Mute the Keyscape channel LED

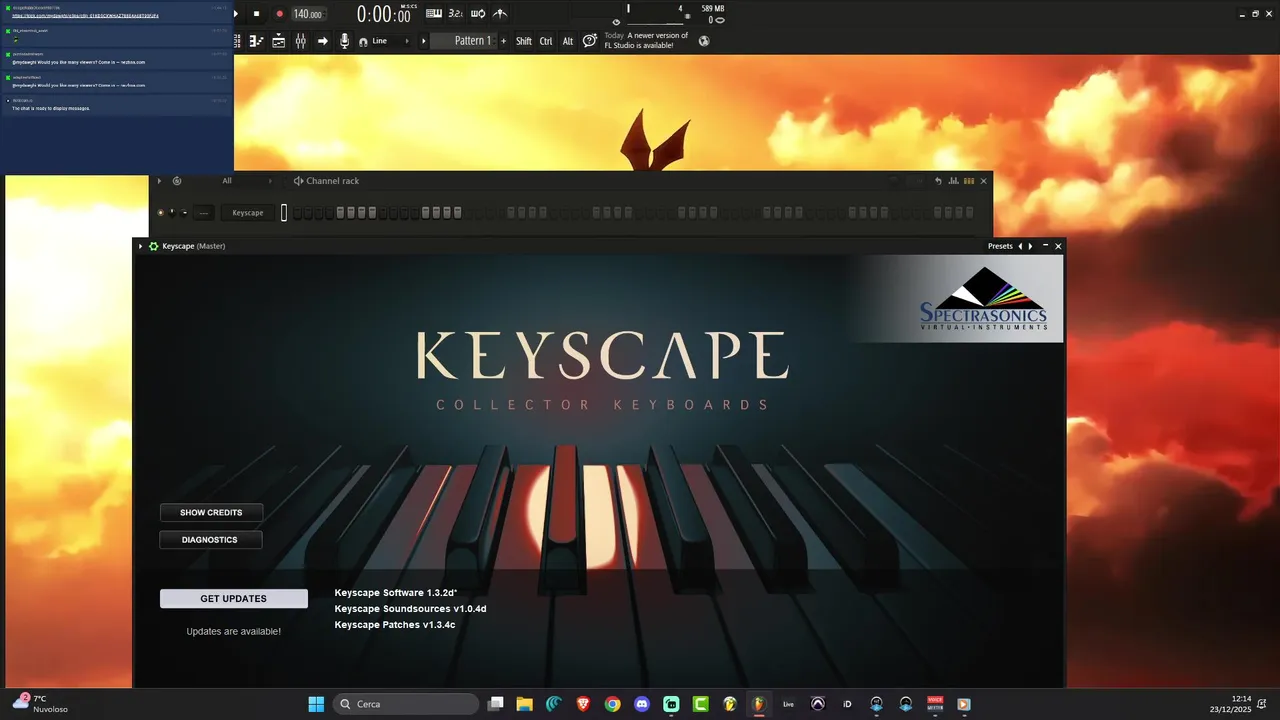point(160,212)
